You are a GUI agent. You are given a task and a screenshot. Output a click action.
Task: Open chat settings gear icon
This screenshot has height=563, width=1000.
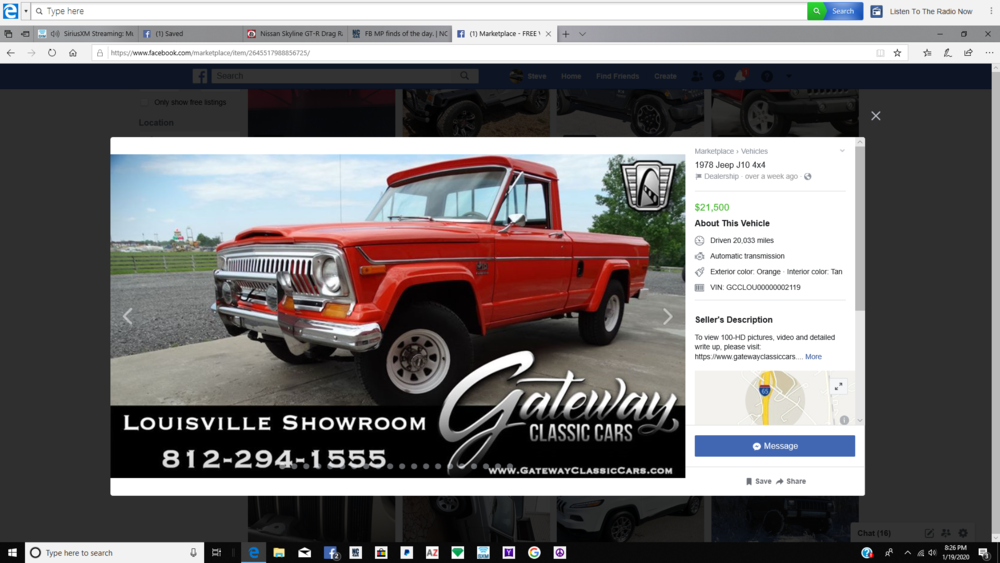click(963, 533)
